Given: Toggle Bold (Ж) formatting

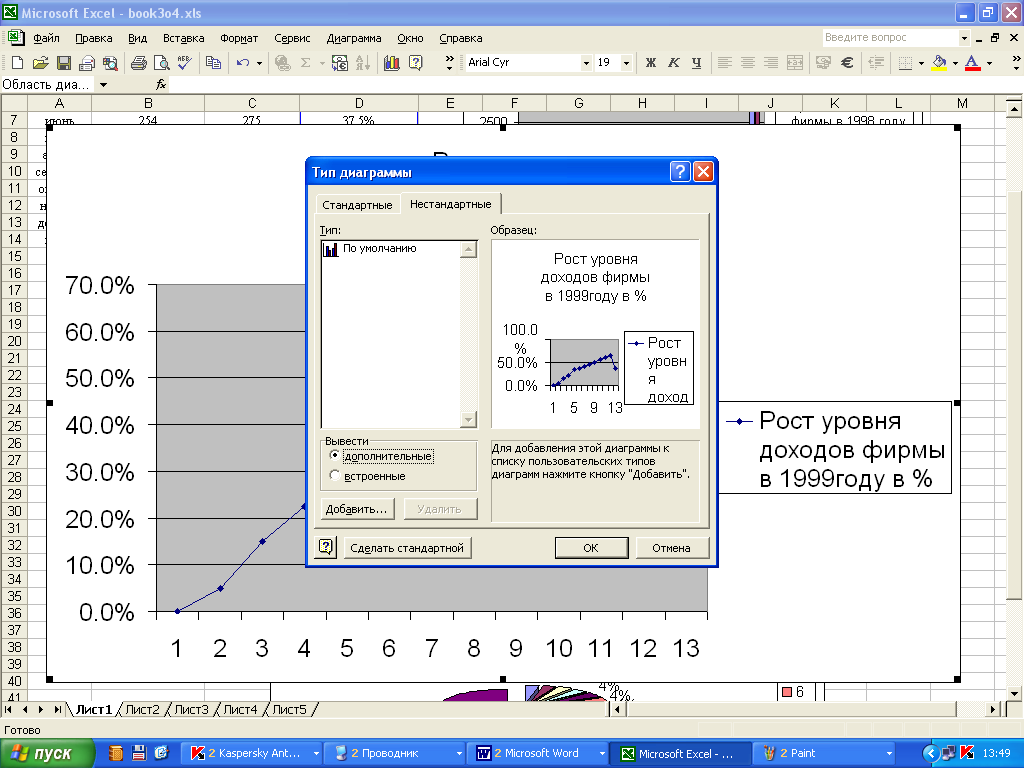Looking at the screenshot, I should [x=650, y=63].
